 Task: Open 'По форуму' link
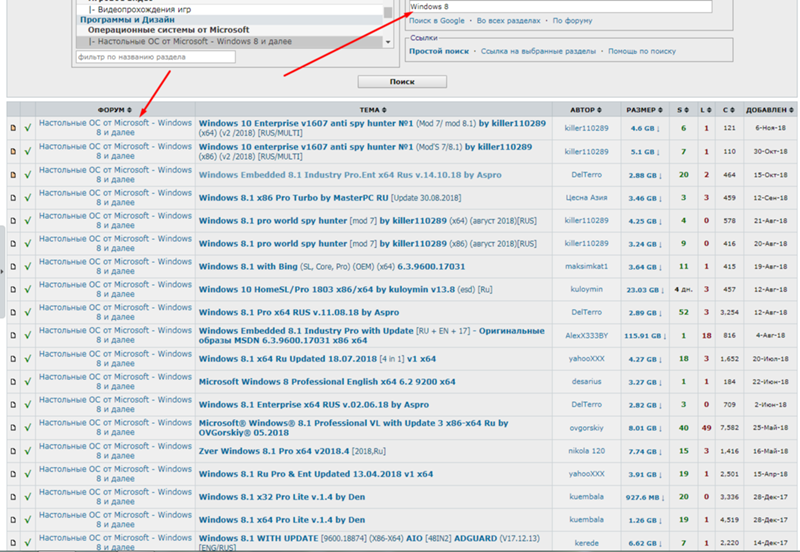pos(572,21)
